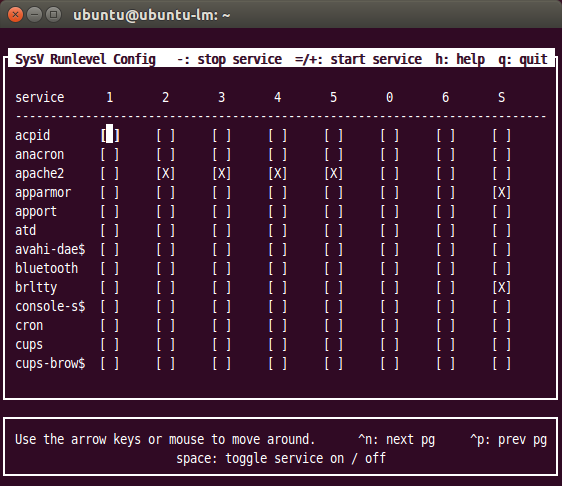This screenshot has width=562, height=486.
Task: Click the 'h: help' header hint
Action: point(460,59)
